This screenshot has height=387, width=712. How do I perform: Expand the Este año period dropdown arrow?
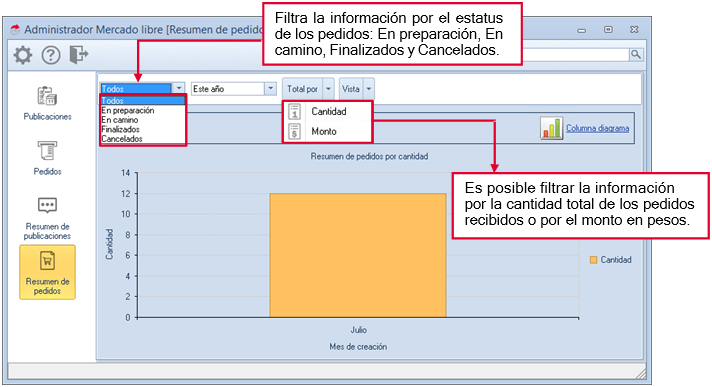click(x=271, y=89)
